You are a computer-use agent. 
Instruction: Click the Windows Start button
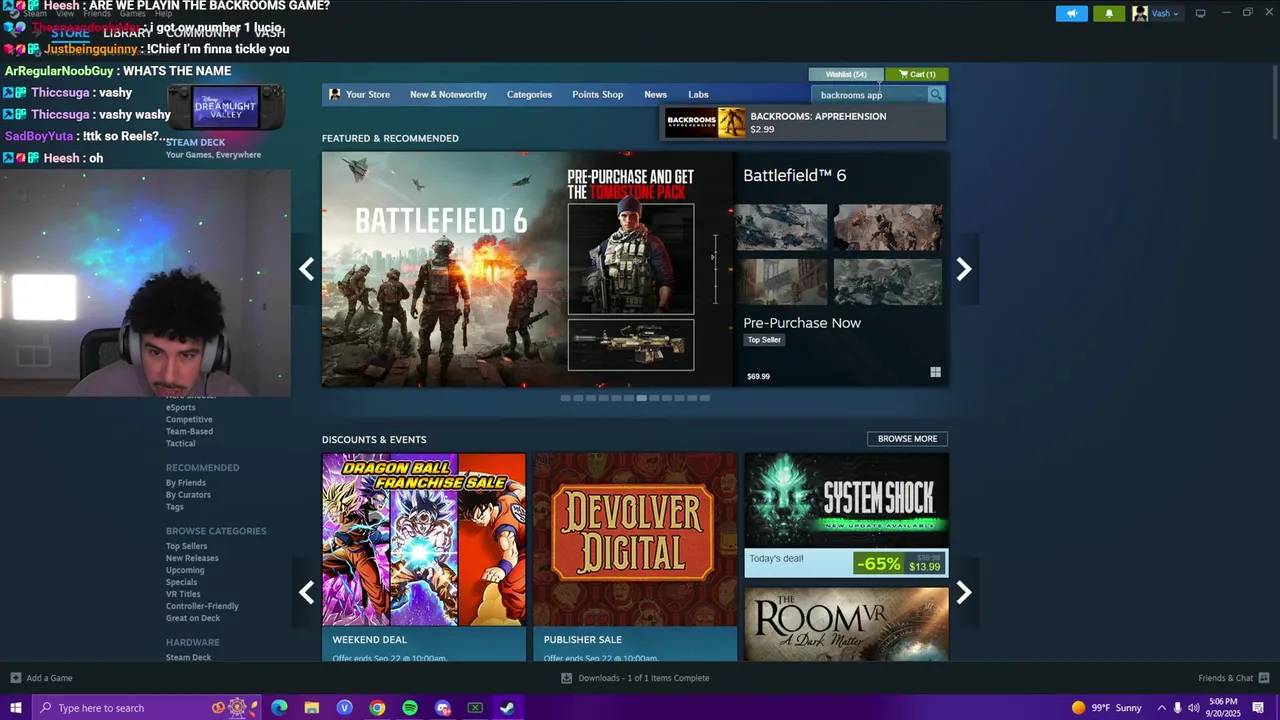point(15,708)
